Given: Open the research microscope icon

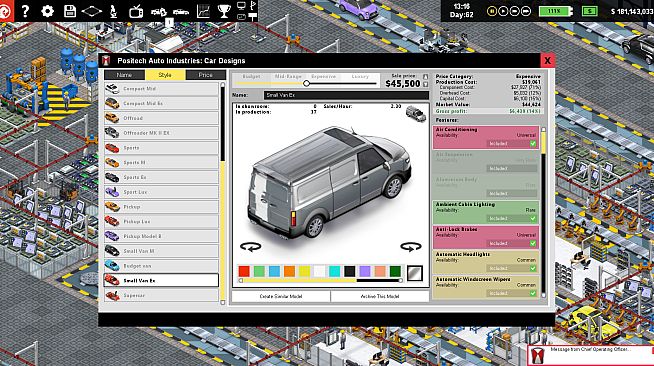Looking at the screenshot, I should click(x=113, y=11).
